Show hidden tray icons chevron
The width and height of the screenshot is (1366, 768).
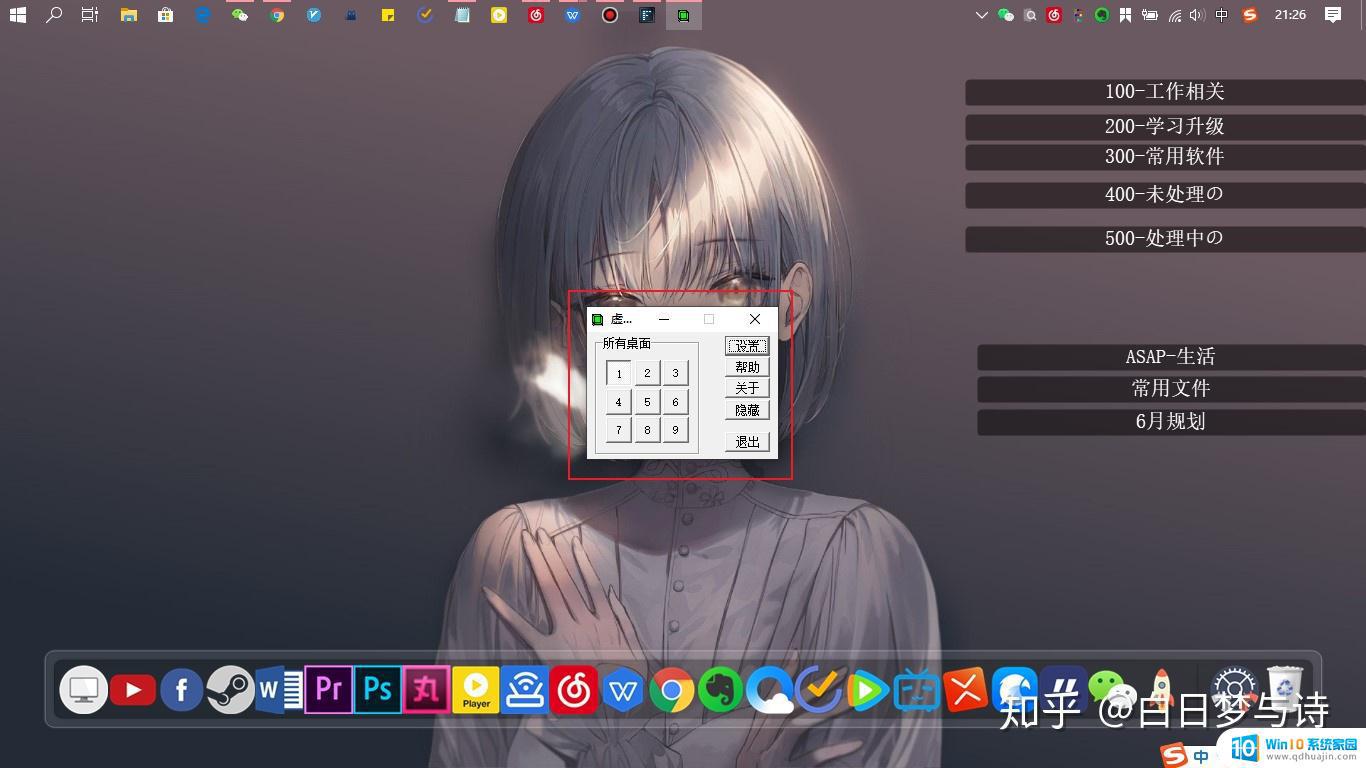981,15
